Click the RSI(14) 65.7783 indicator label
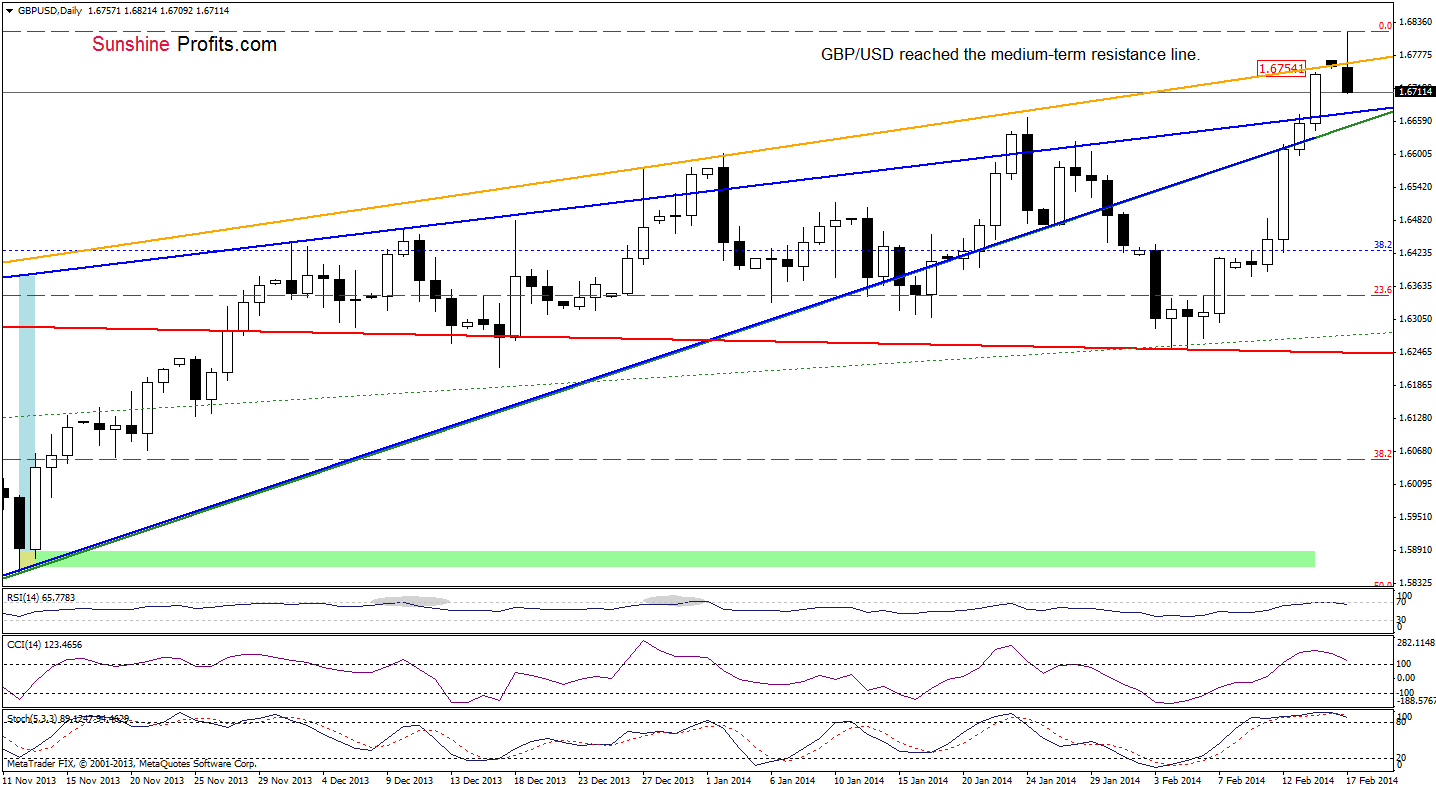1436x789 pixels. [x=39, y=597]
